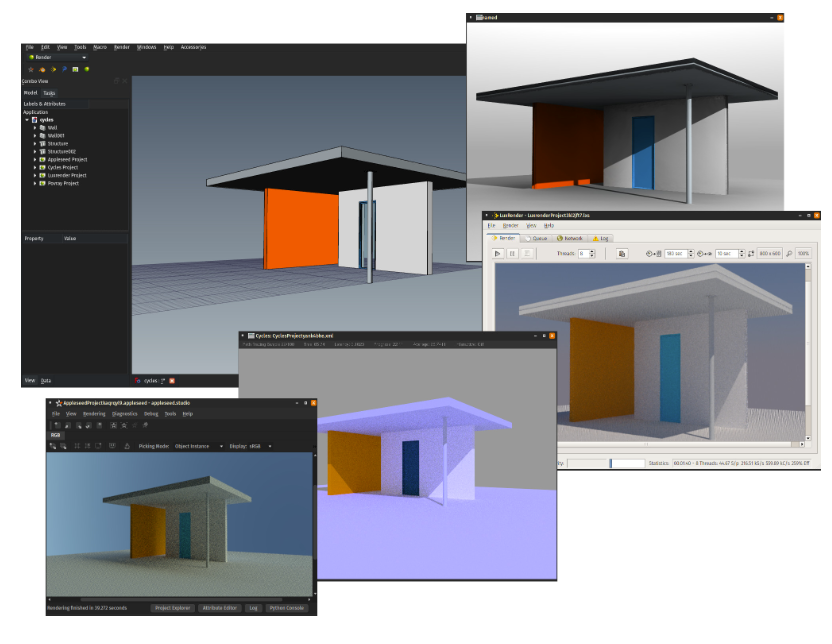Click the green render icon in FreeCAD's Render toolbar

pos(86,69)
